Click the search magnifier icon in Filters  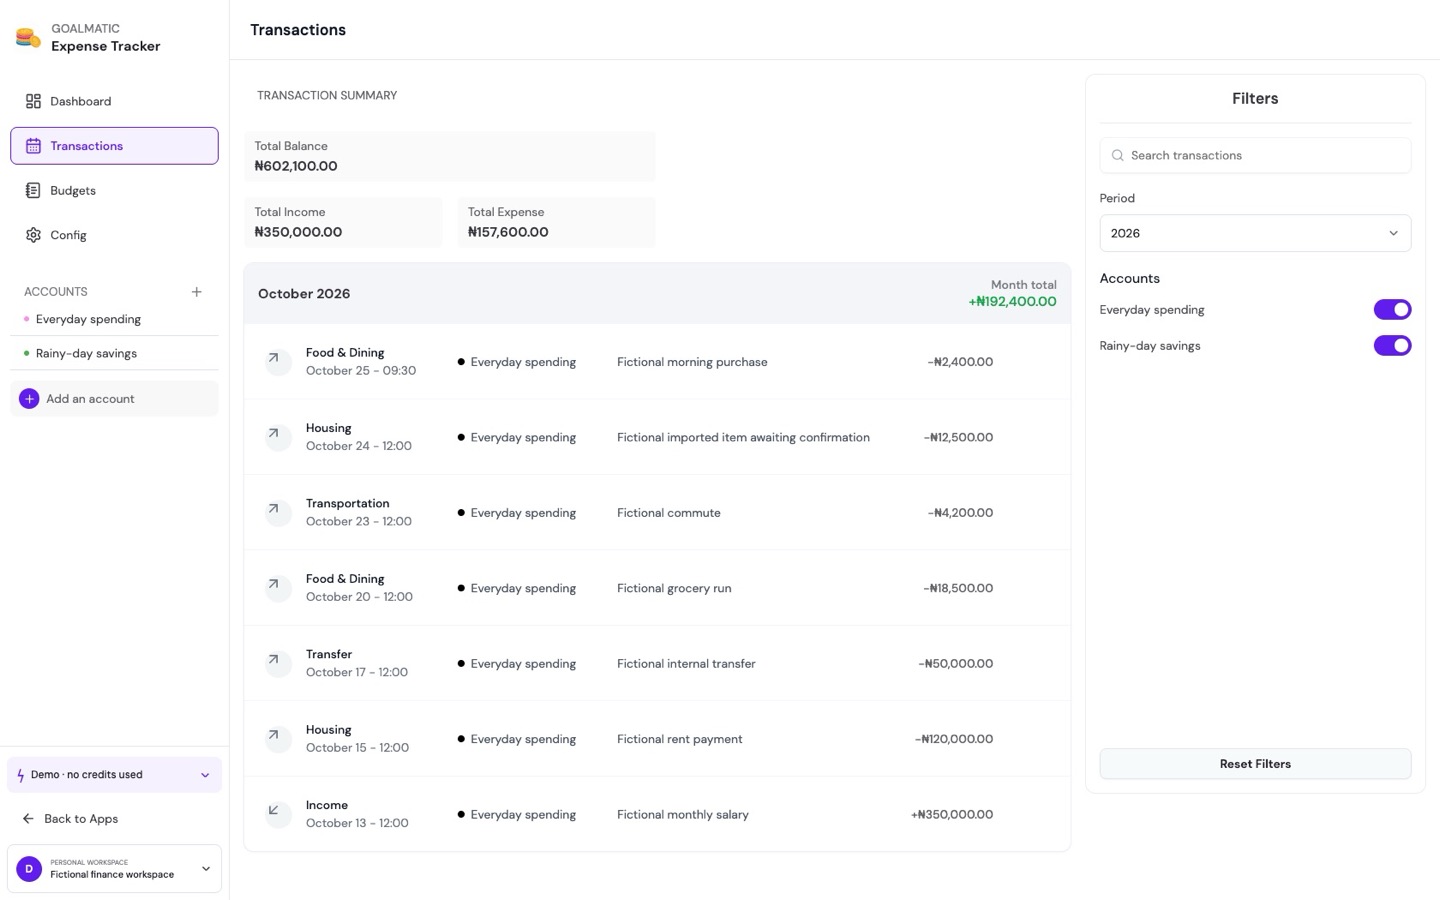1118,156
